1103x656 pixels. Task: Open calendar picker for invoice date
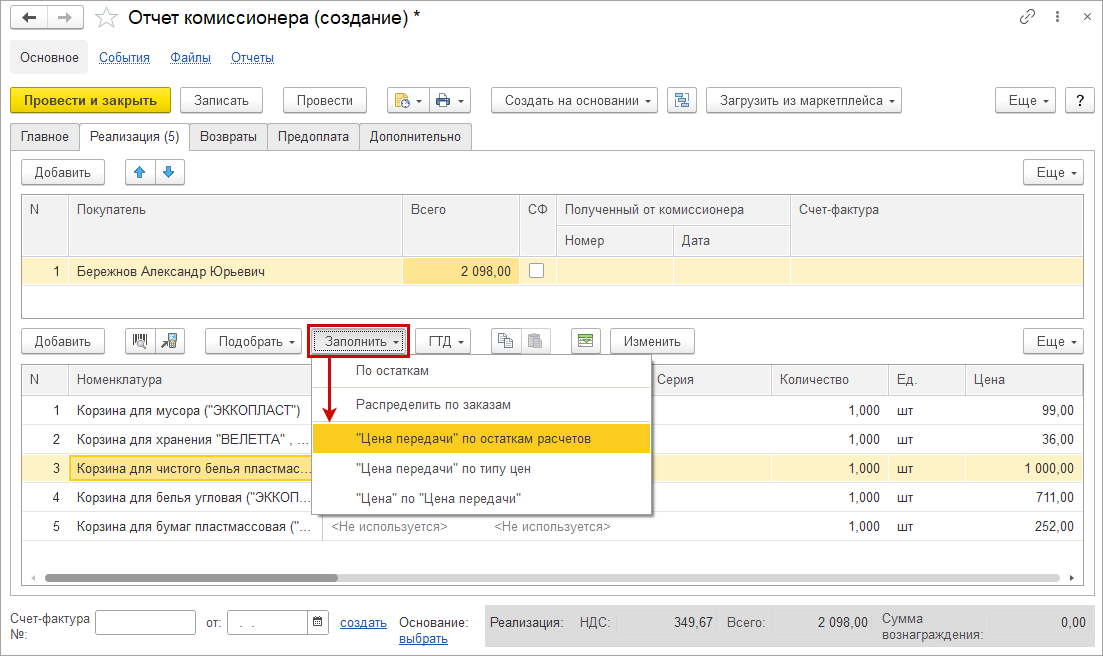tap(318, 622)
